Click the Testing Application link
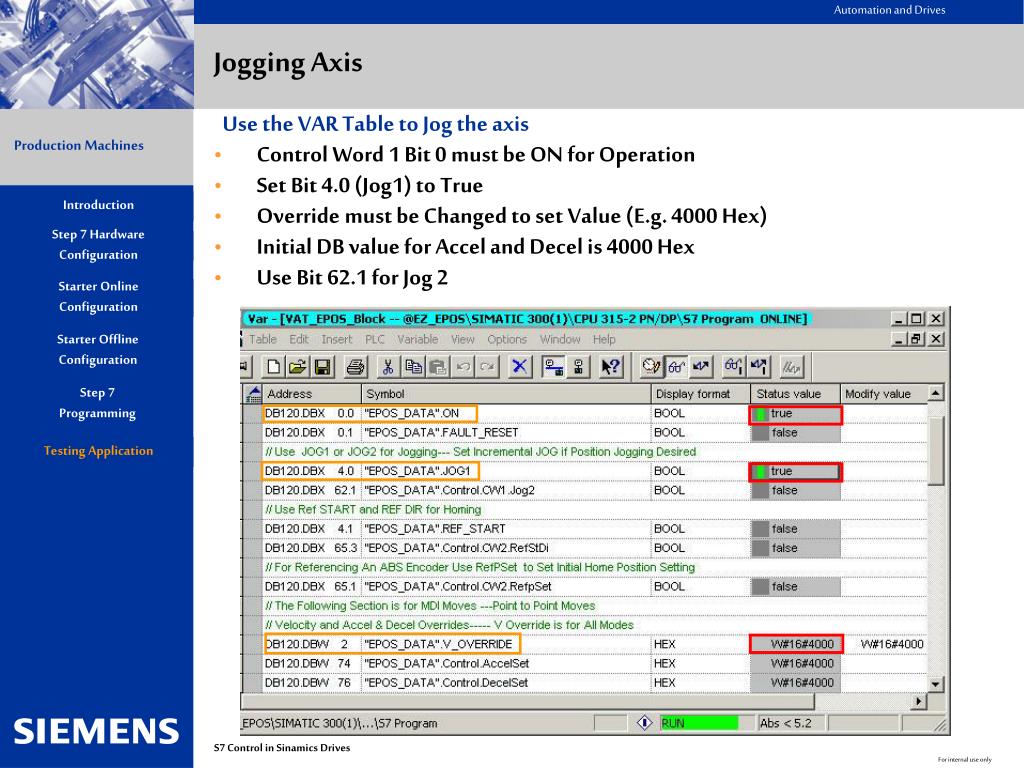The image size is (1024, 768). pos(98,451)
